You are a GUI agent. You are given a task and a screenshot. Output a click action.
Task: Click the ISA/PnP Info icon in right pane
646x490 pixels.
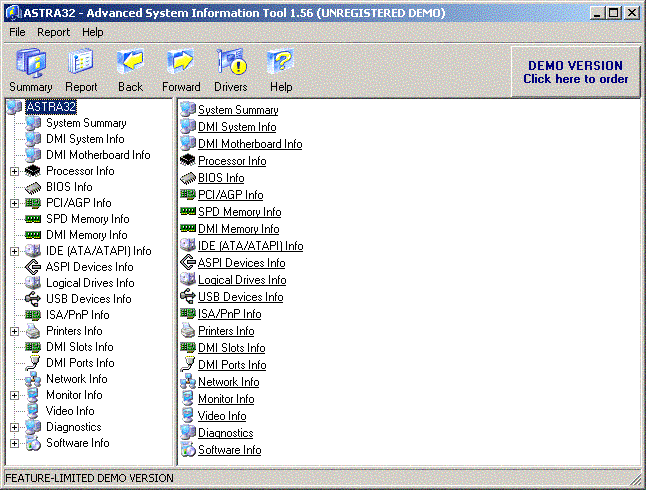[x=188, y=314]
